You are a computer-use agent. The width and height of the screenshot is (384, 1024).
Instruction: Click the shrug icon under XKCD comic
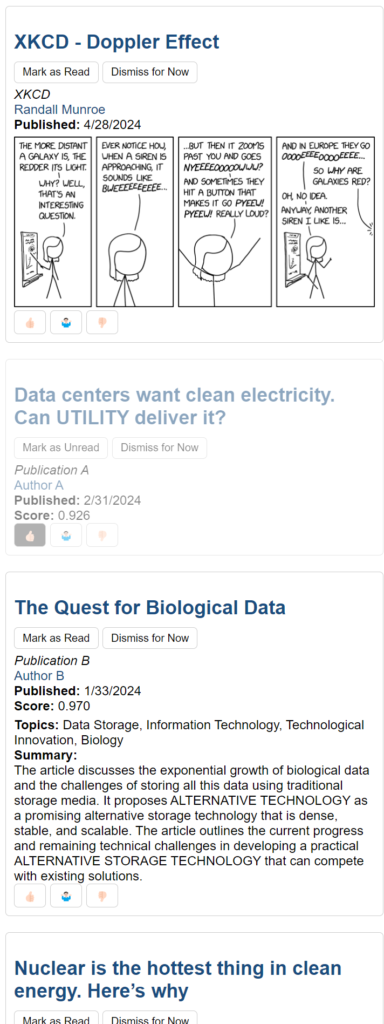click(x=66, y=323)
